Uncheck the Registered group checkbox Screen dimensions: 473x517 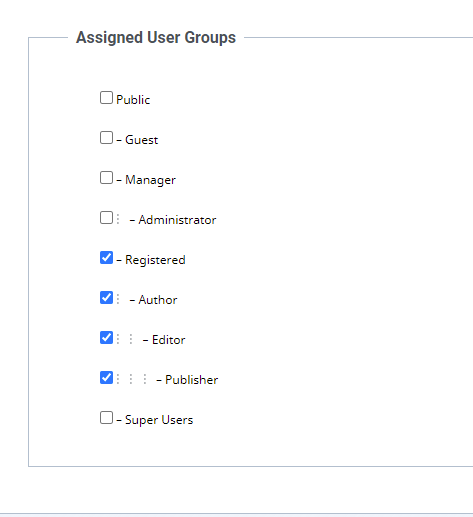pos(106,257)
